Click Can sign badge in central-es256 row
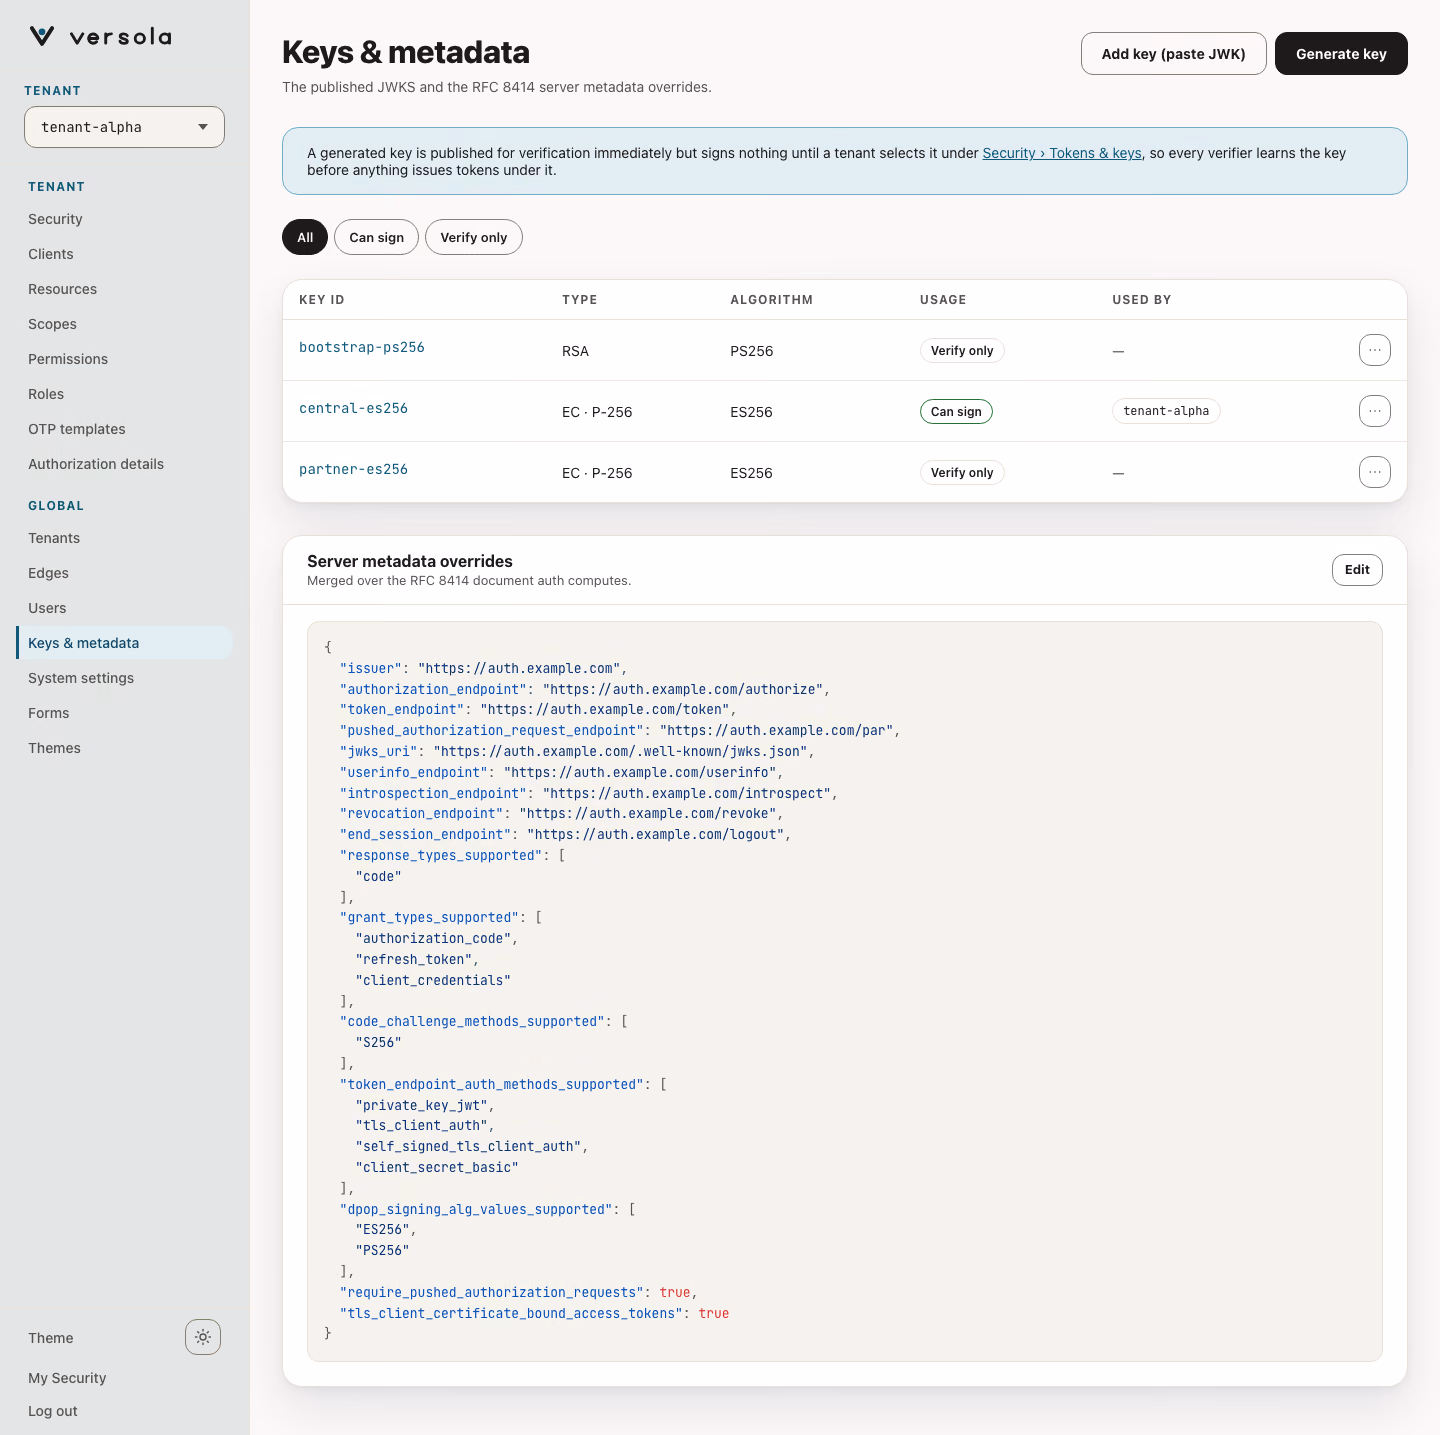Screen dimensions: 1440x1435 point(956,412)
